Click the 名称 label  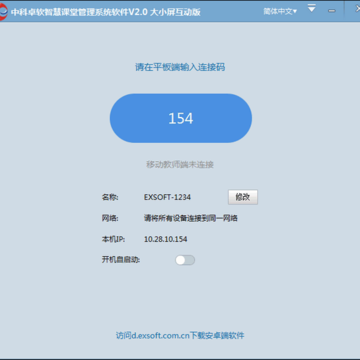click(x=110, y=197)
